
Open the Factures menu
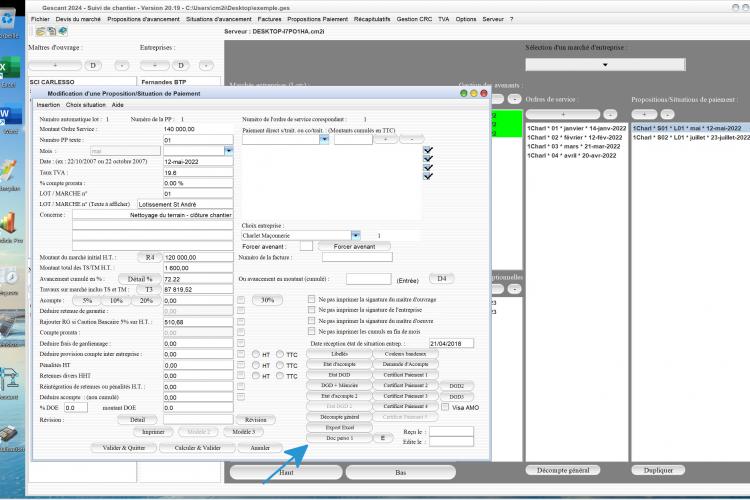(x=269, y=19)
